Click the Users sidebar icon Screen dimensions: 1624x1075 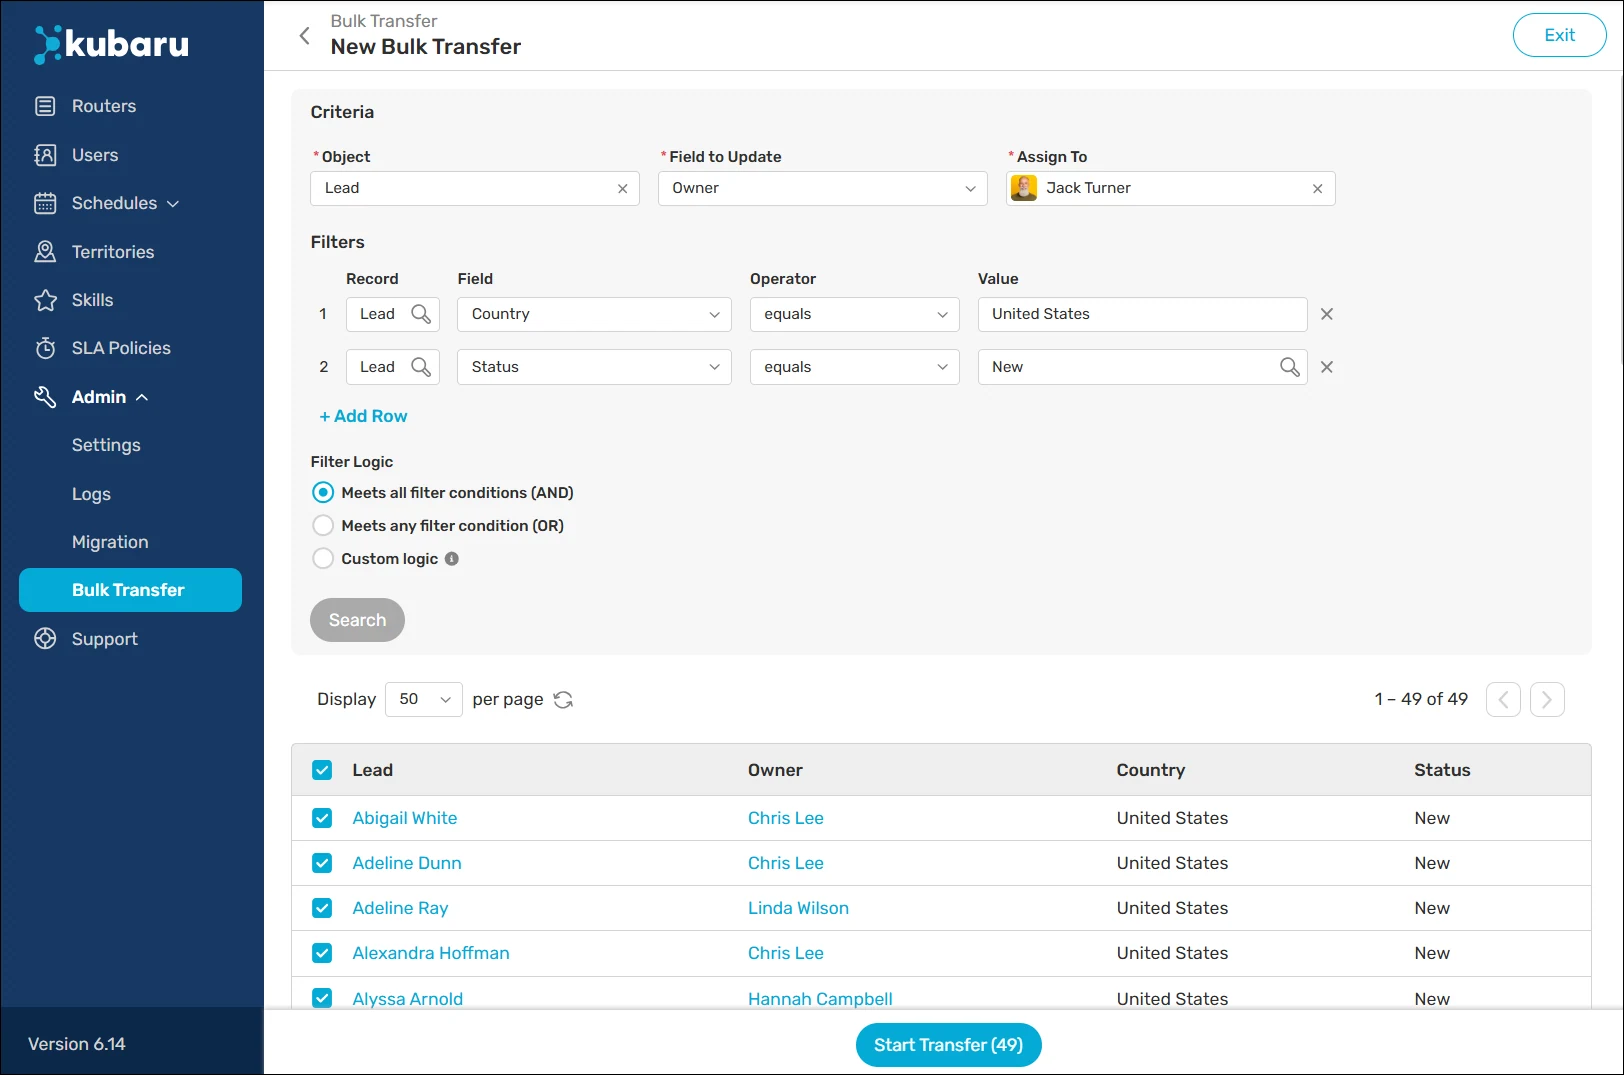45,155
